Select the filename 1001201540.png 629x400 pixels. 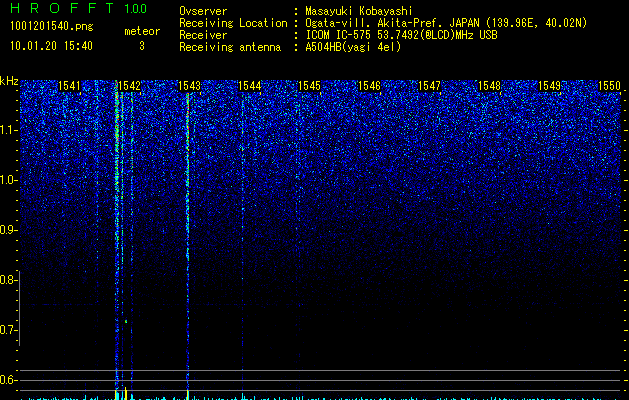[x=52, y=26]
